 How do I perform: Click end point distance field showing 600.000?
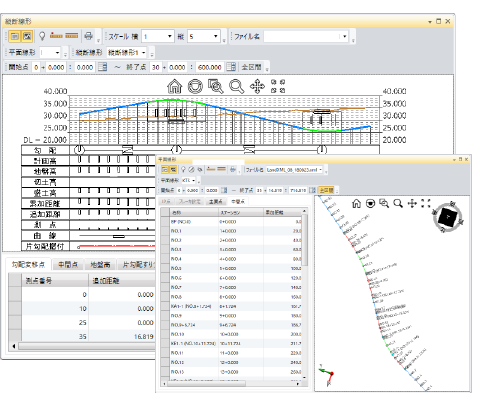[209, 67]
